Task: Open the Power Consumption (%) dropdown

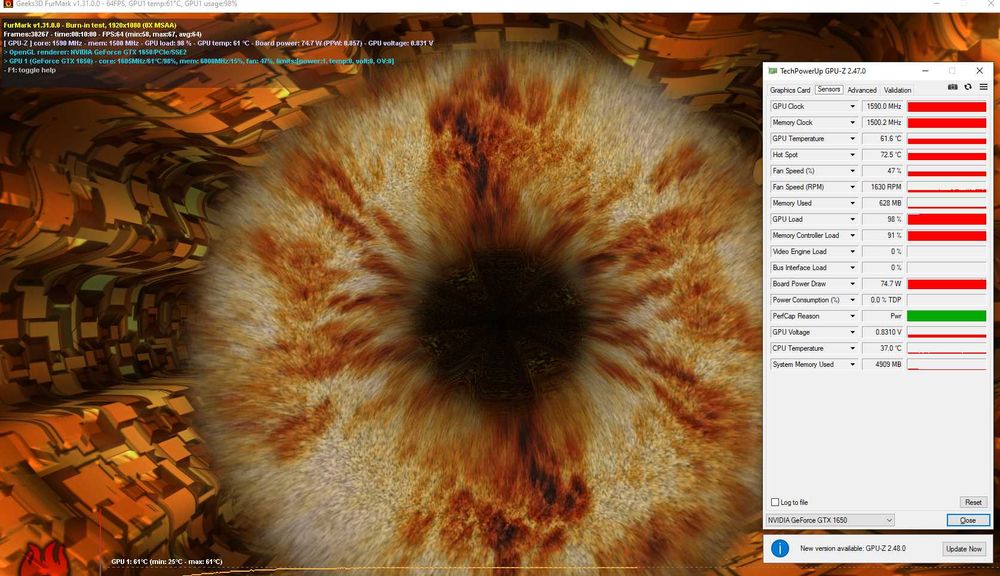Action: tap(852, 300)
